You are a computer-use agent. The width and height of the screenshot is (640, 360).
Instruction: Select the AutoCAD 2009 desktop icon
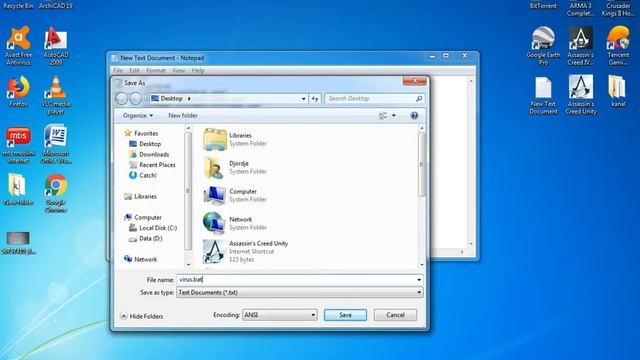(x=56, y=45)
